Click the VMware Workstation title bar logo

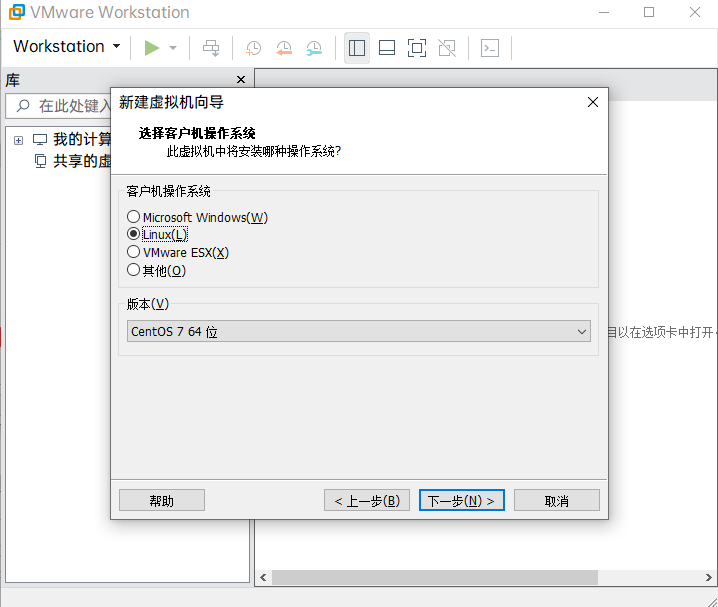tap(17, 12)
